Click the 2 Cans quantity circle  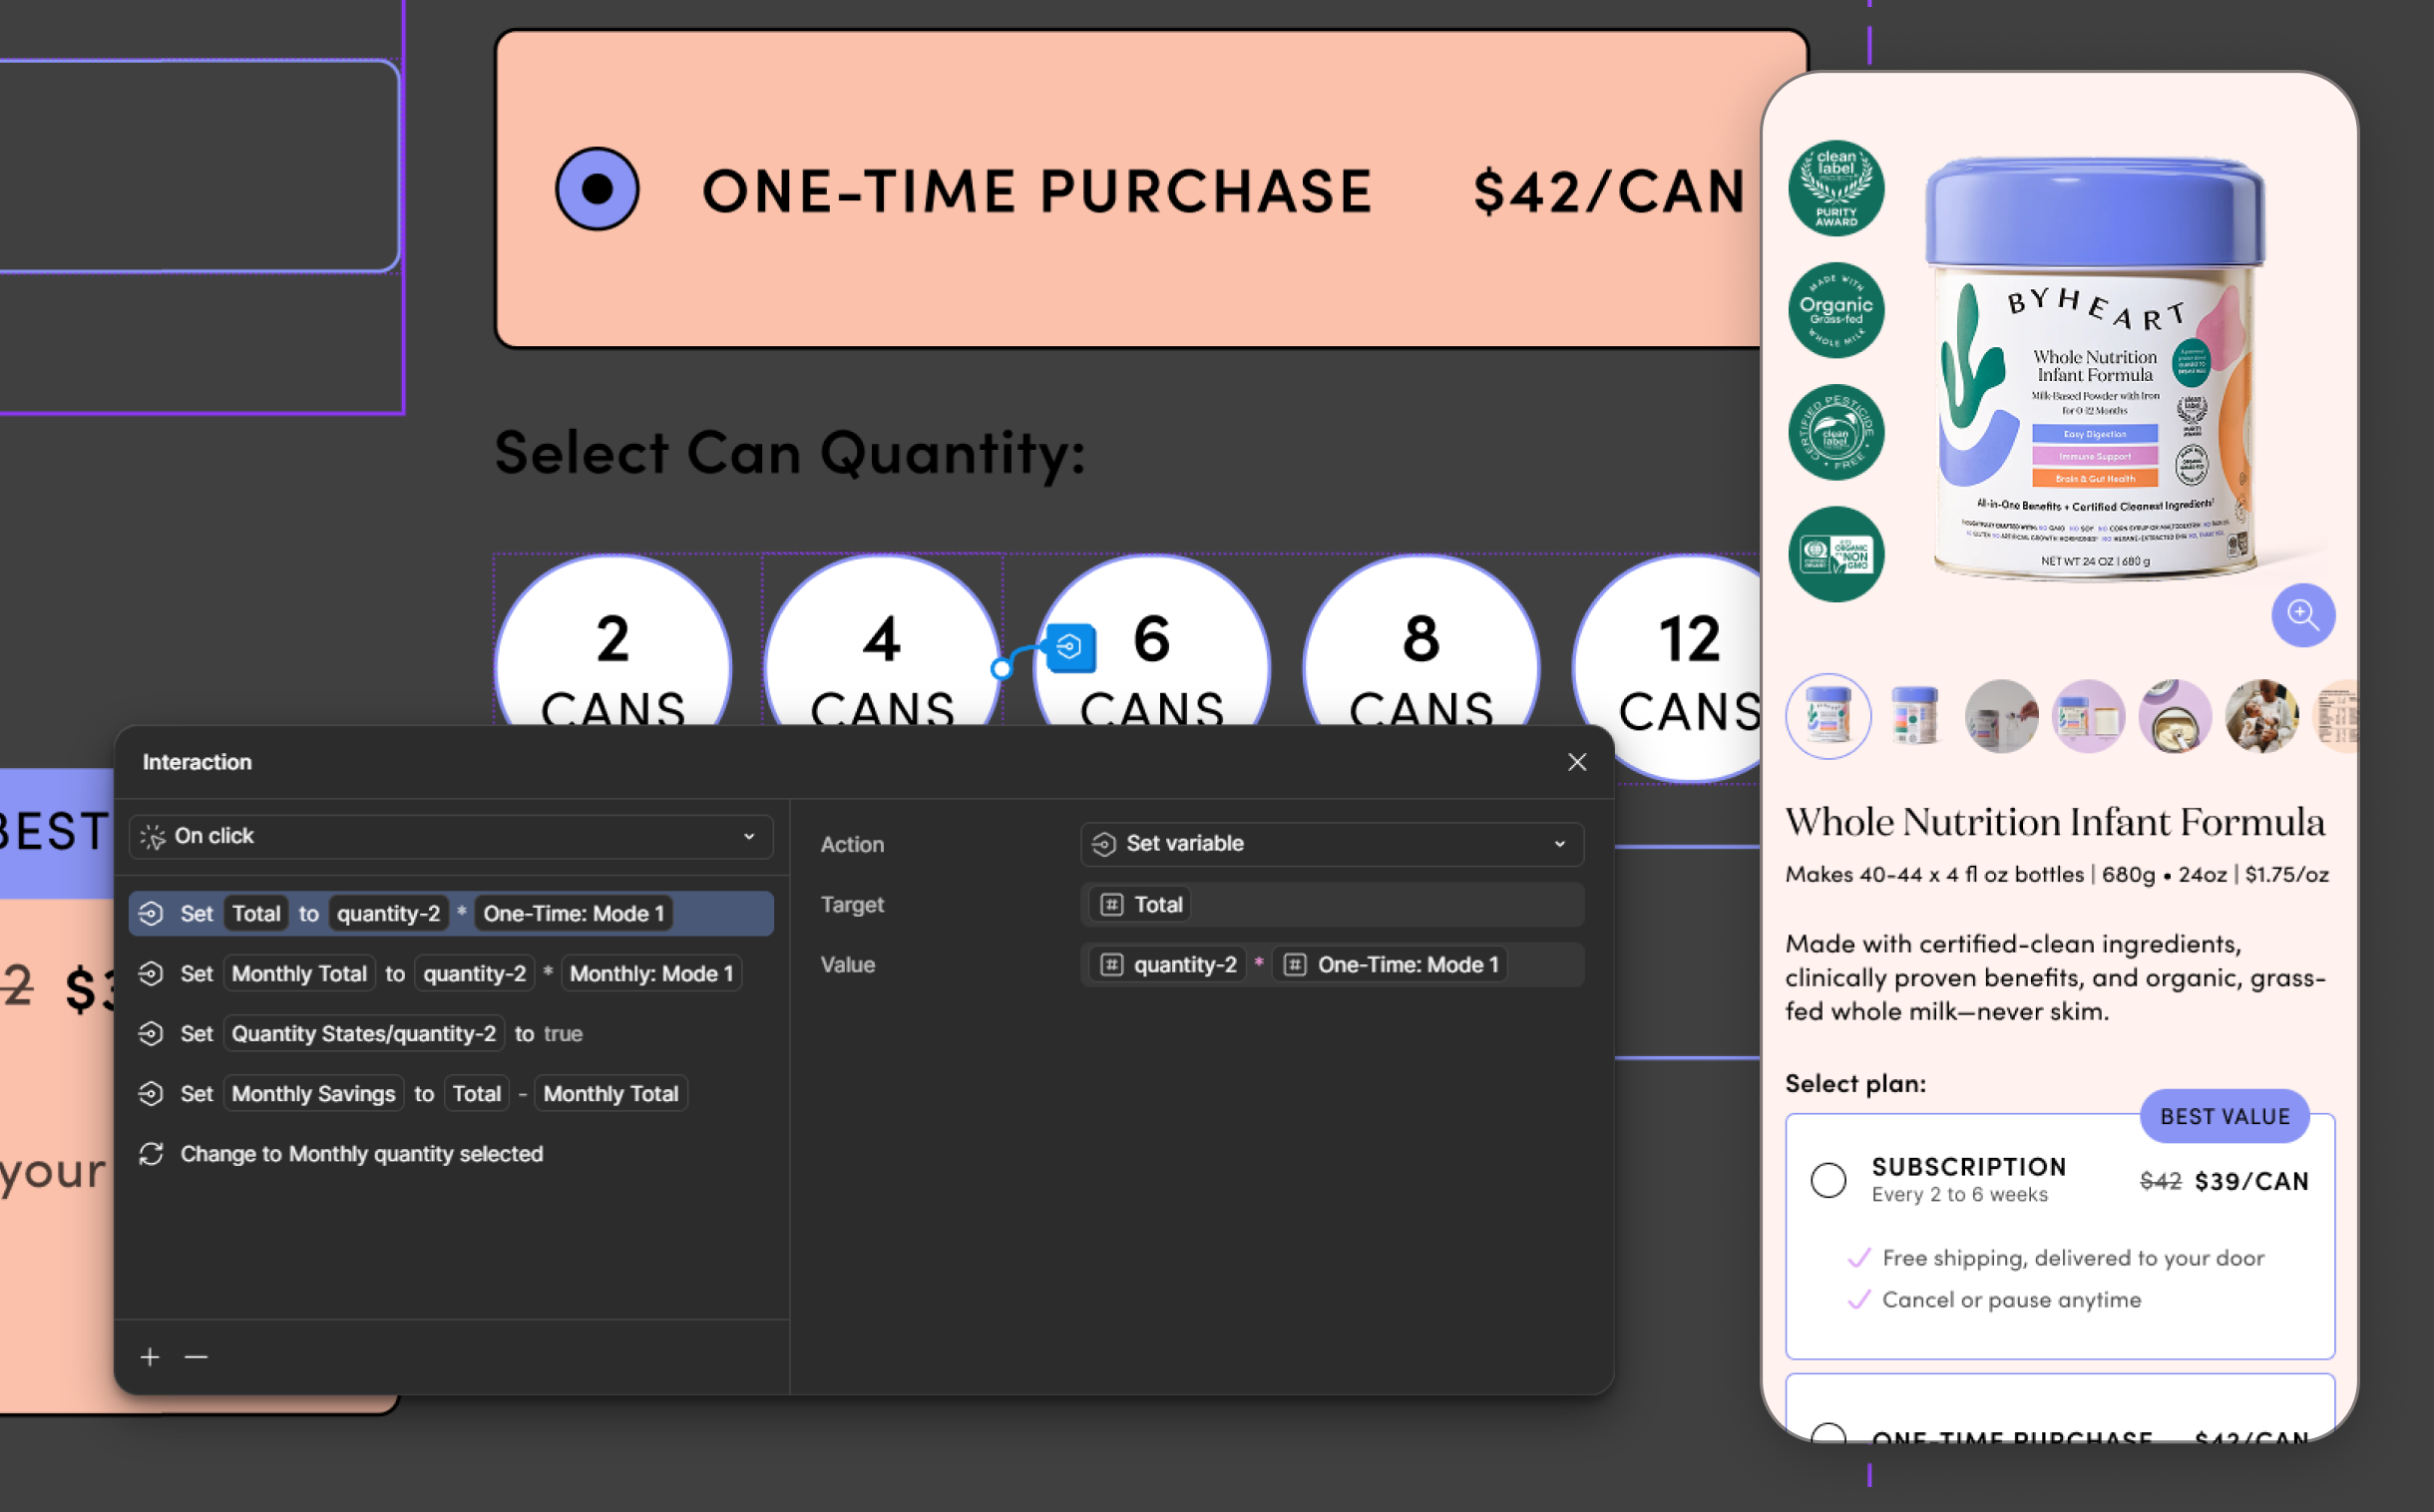point(613,650)
